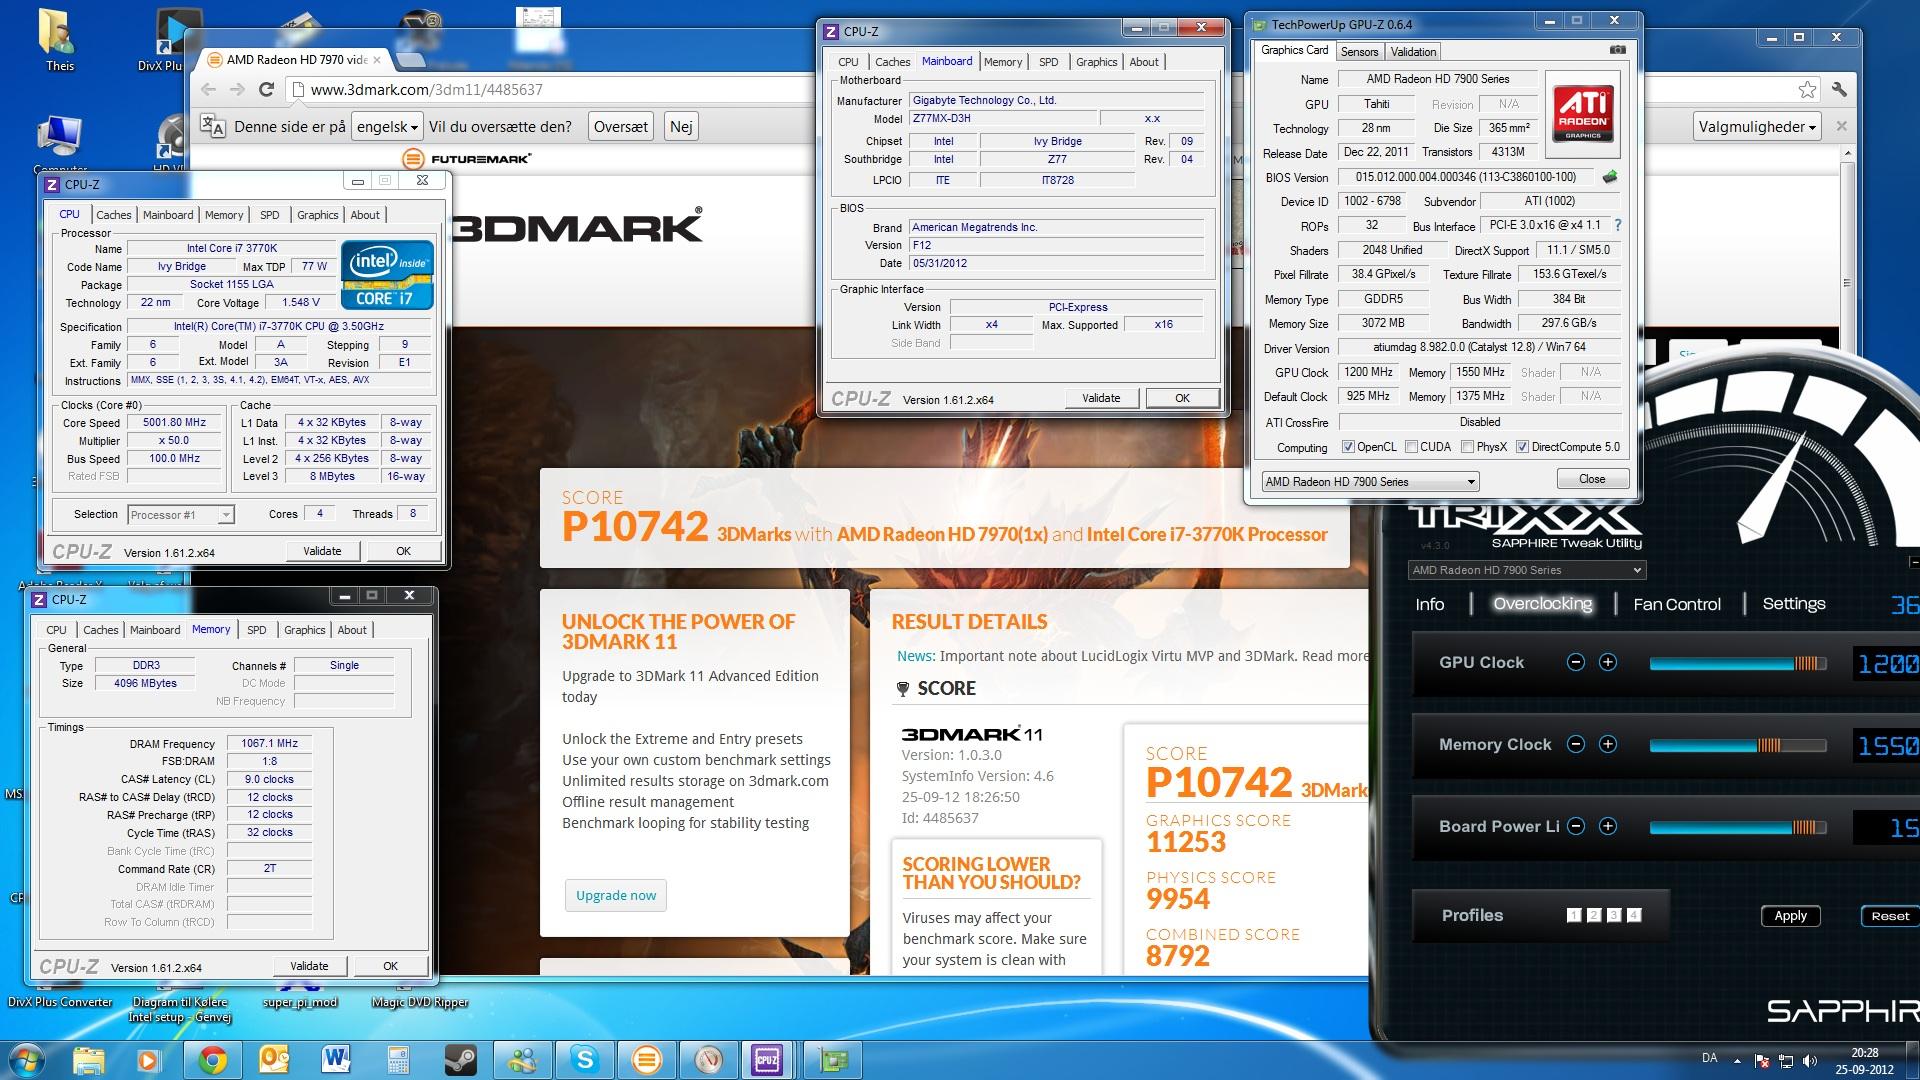
Task: Select TRIXX profile 3
Action: pyautogui.click(x=1614, y=915)
